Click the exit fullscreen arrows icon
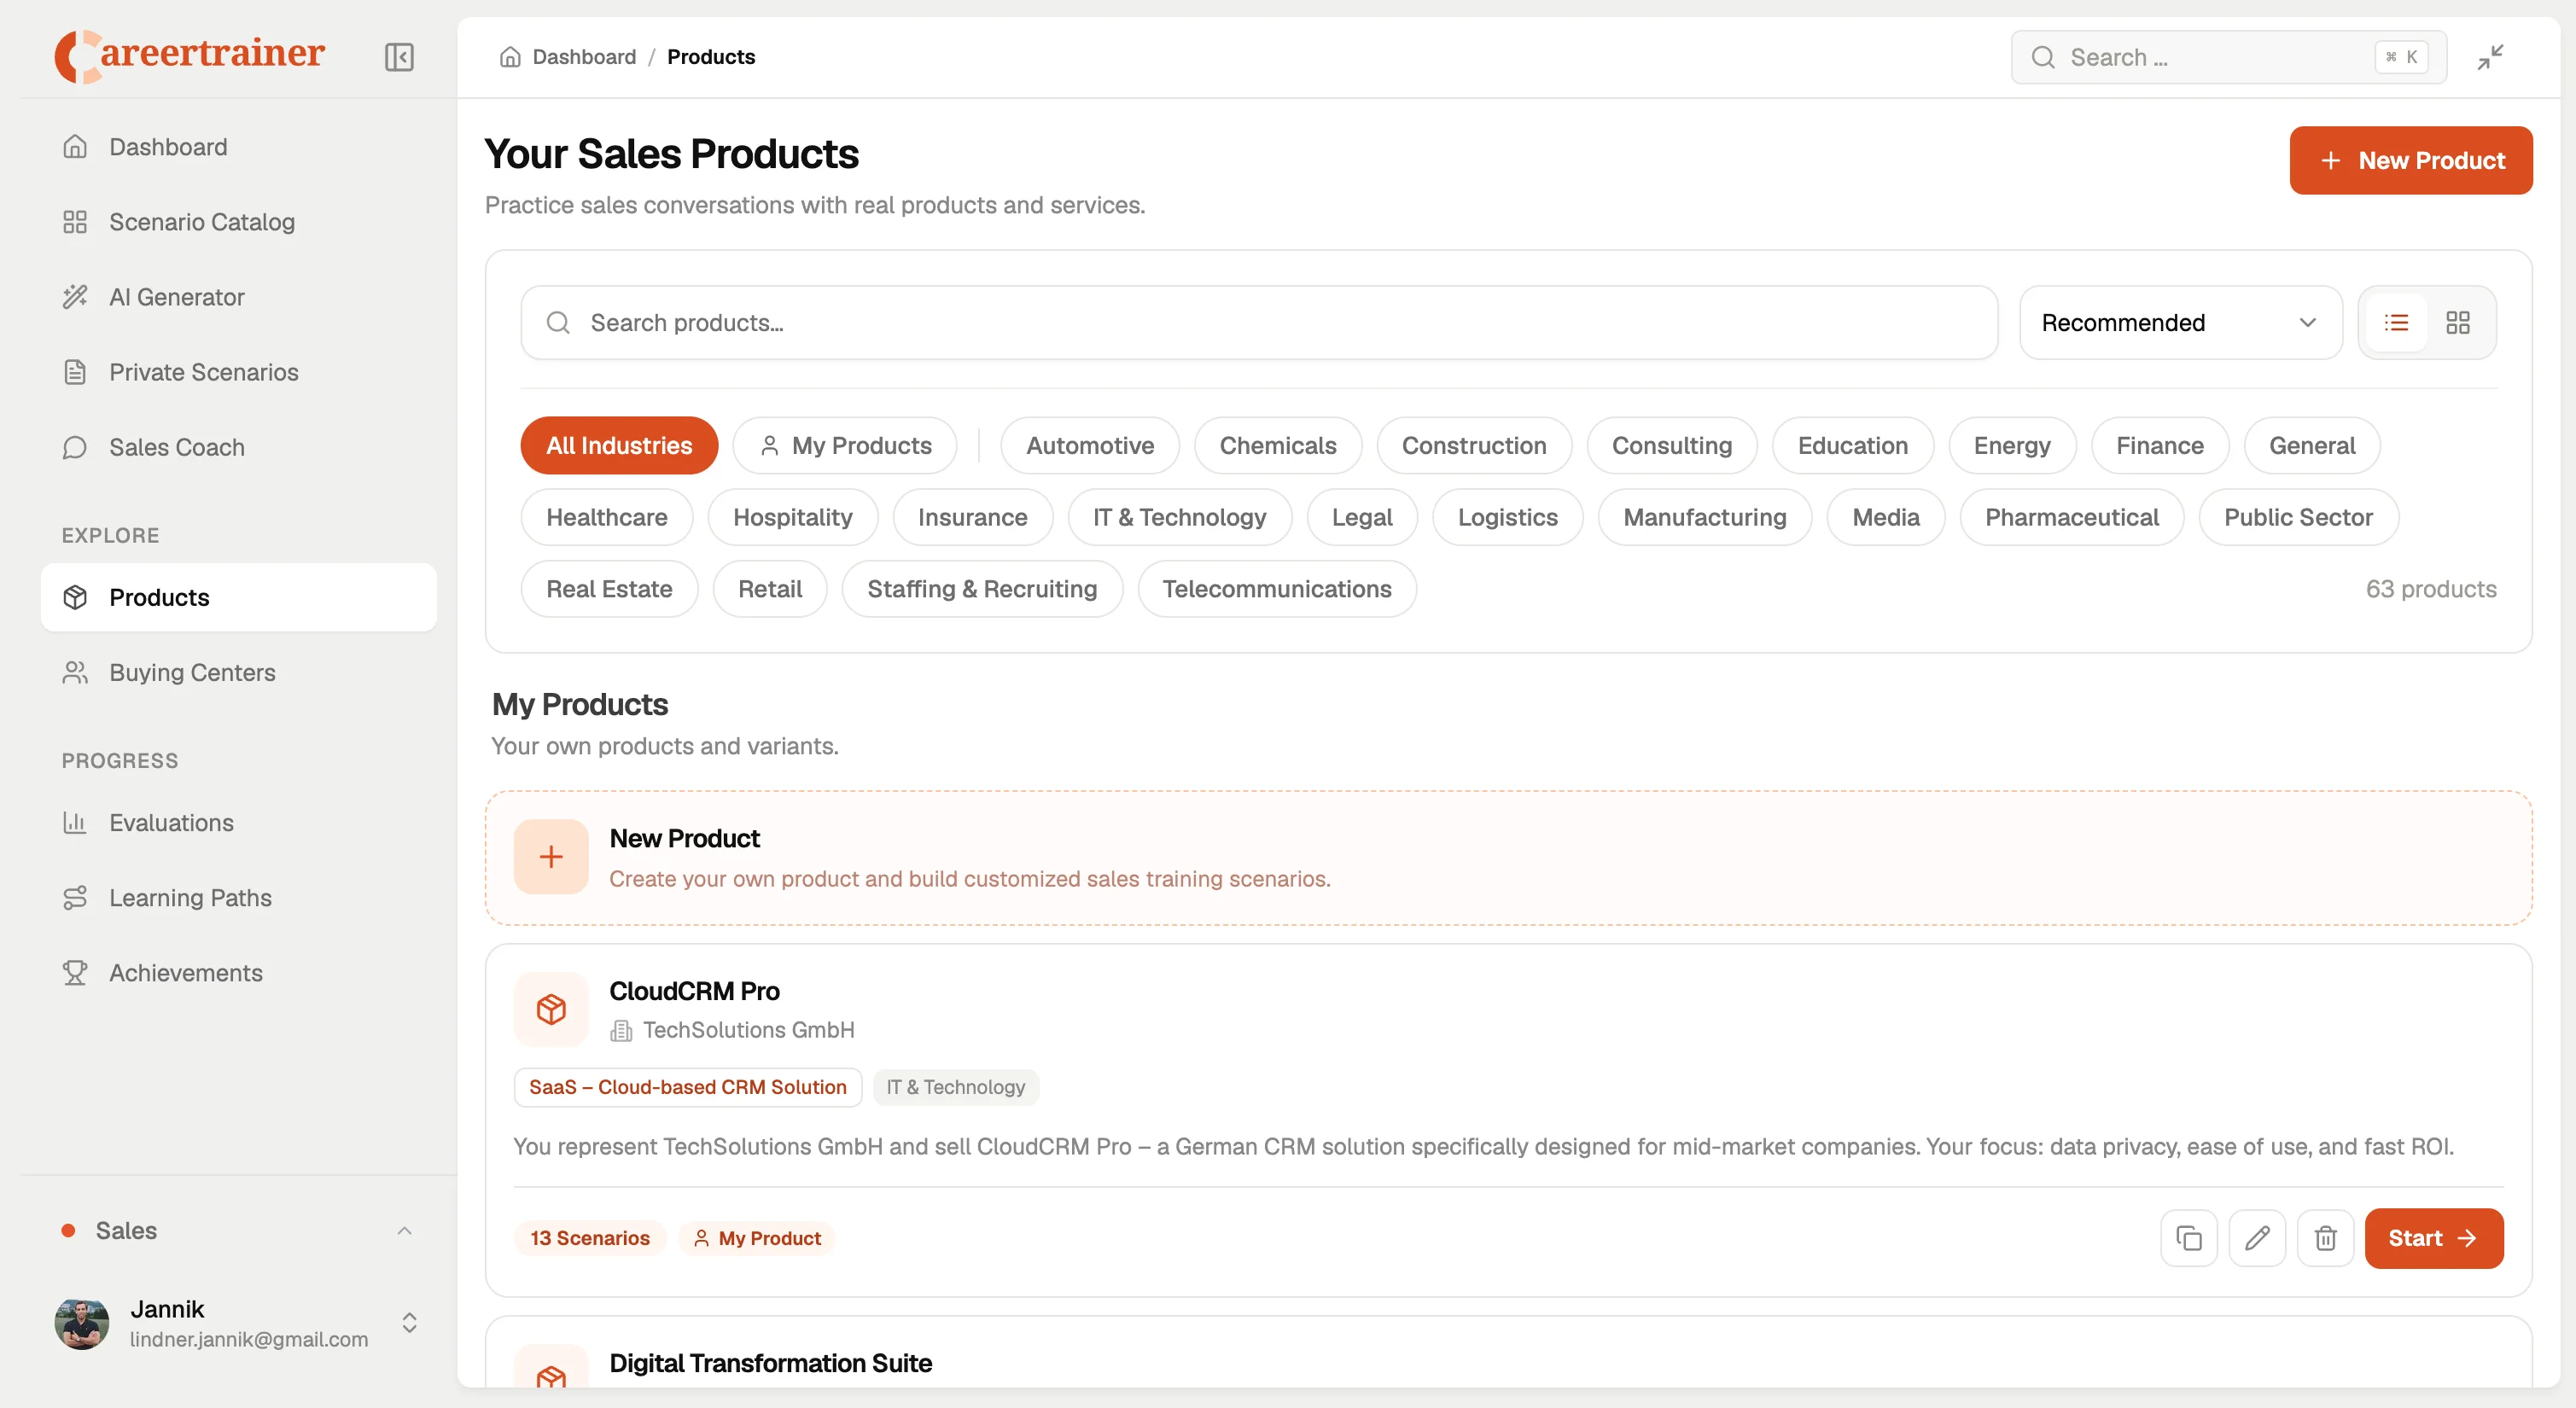 click(x=2490, y=57)
